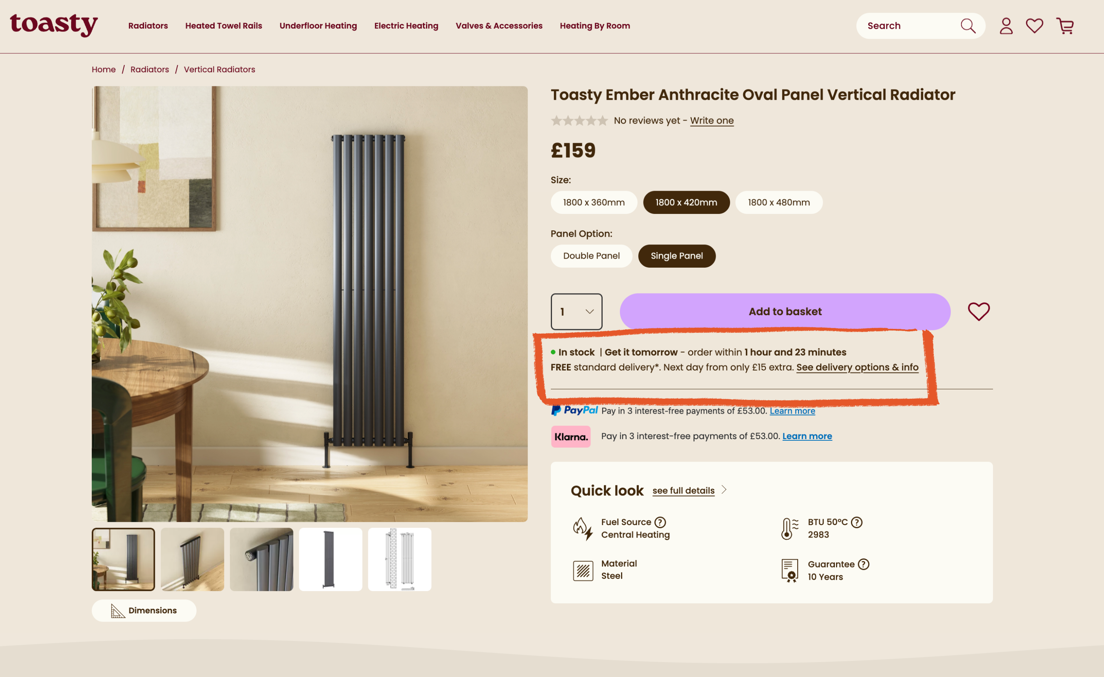Click the Search input field
The width and height of the screenshot is (1104, 677).
(x=906, y=26)
